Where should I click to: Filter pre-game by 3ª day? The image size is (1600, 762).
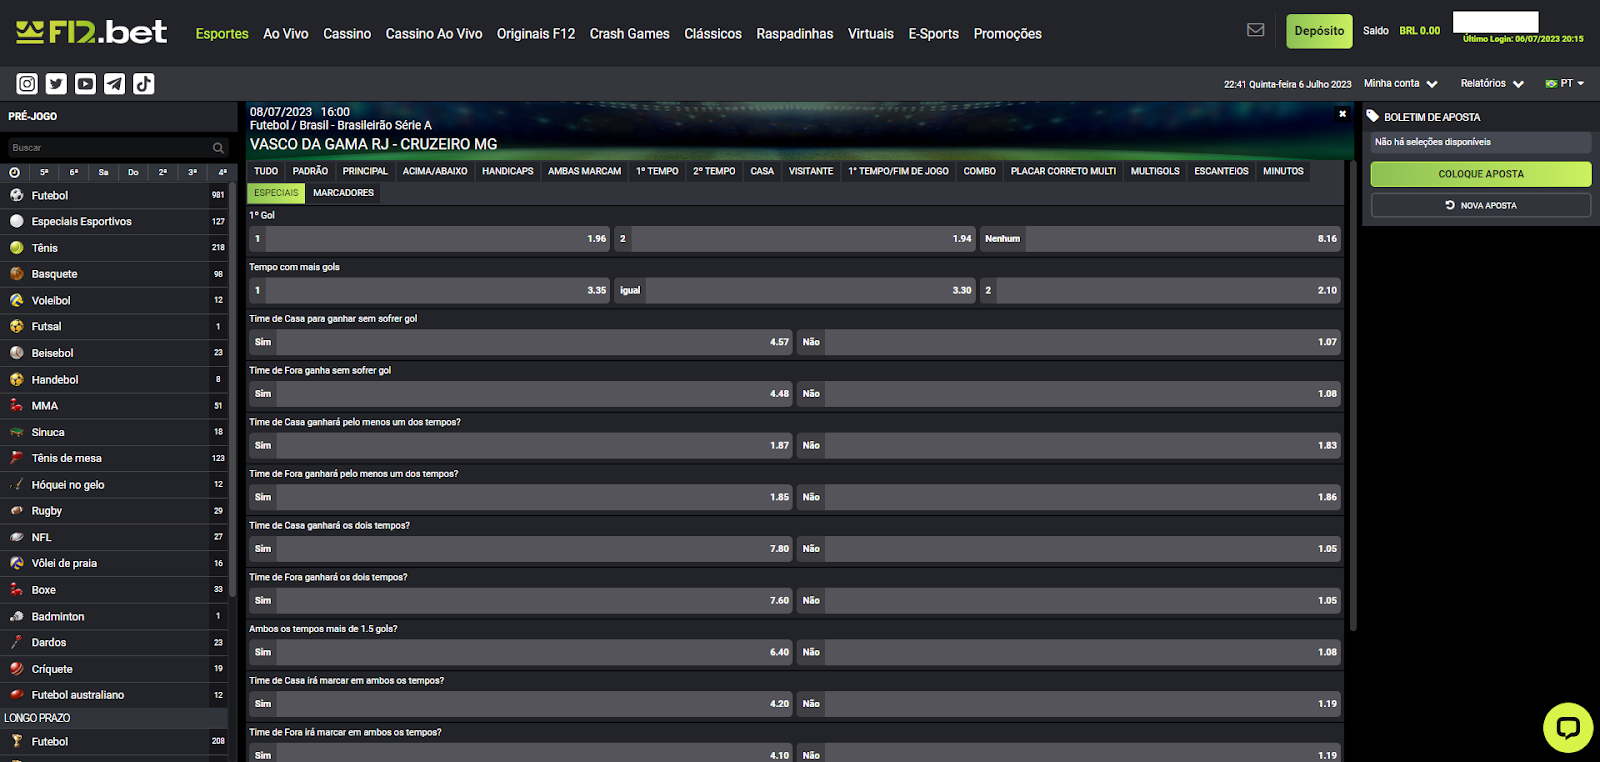[192, 172]
